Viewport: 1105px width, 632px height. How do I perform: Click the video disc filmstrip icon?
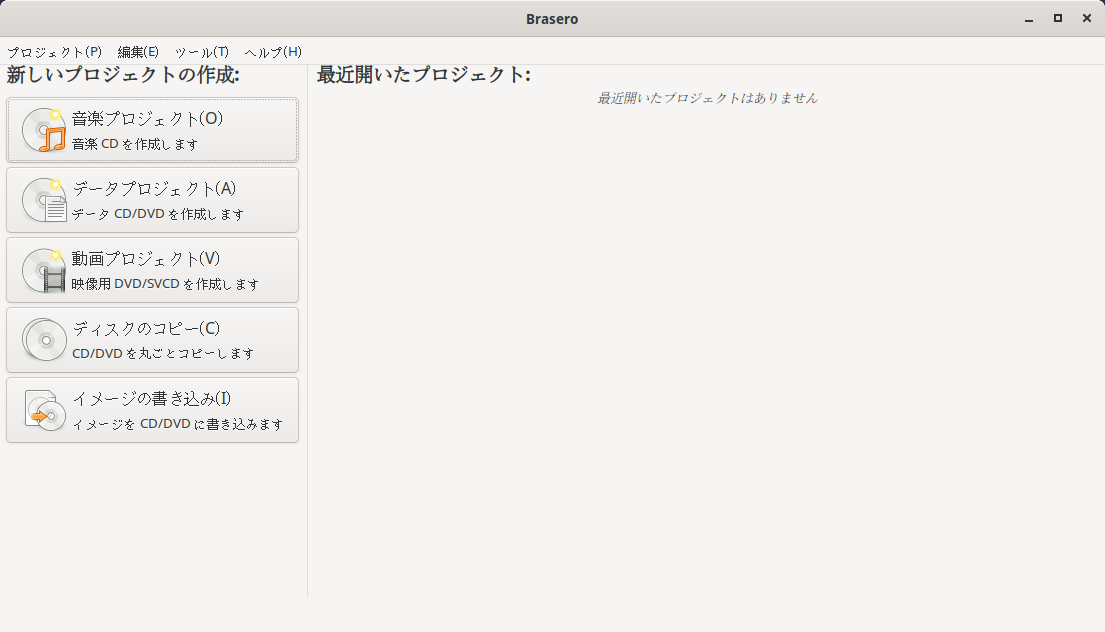(x=44, y=270)
